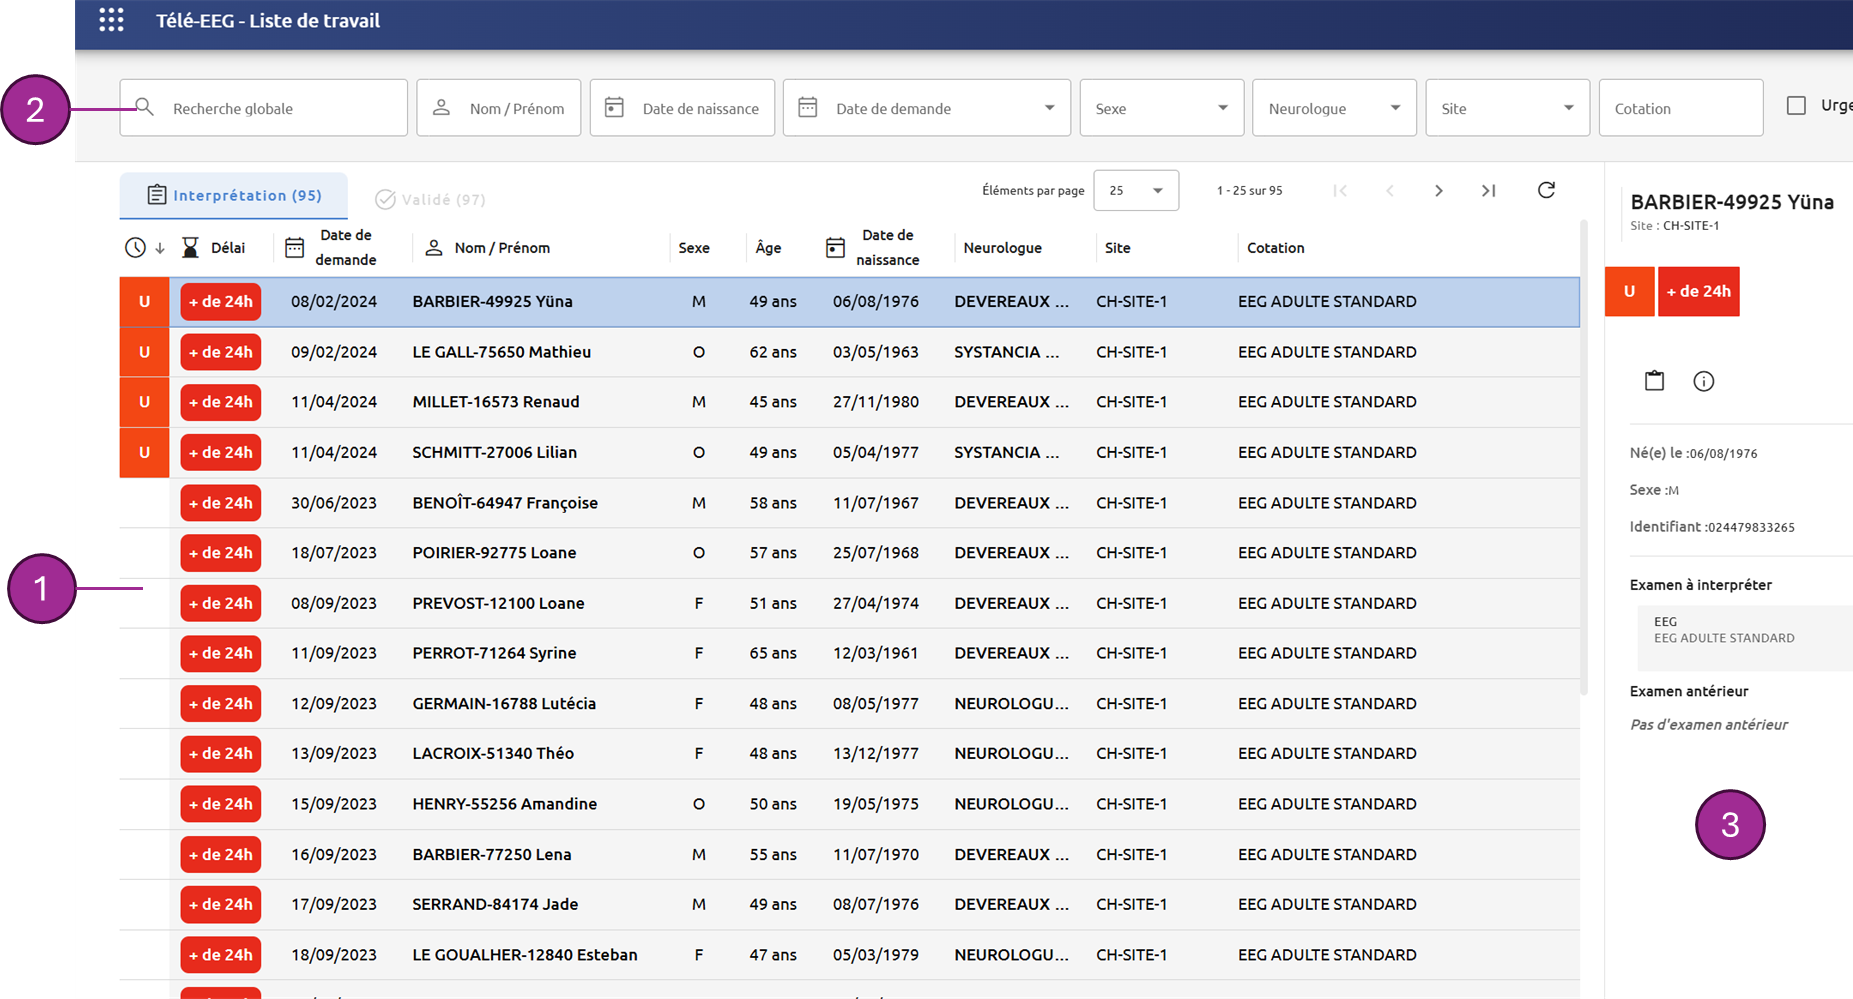The image size is (1853, 999).
Task: Sort by Date de naissance column header
Action: pyautogui.click(x=873, y=248)
